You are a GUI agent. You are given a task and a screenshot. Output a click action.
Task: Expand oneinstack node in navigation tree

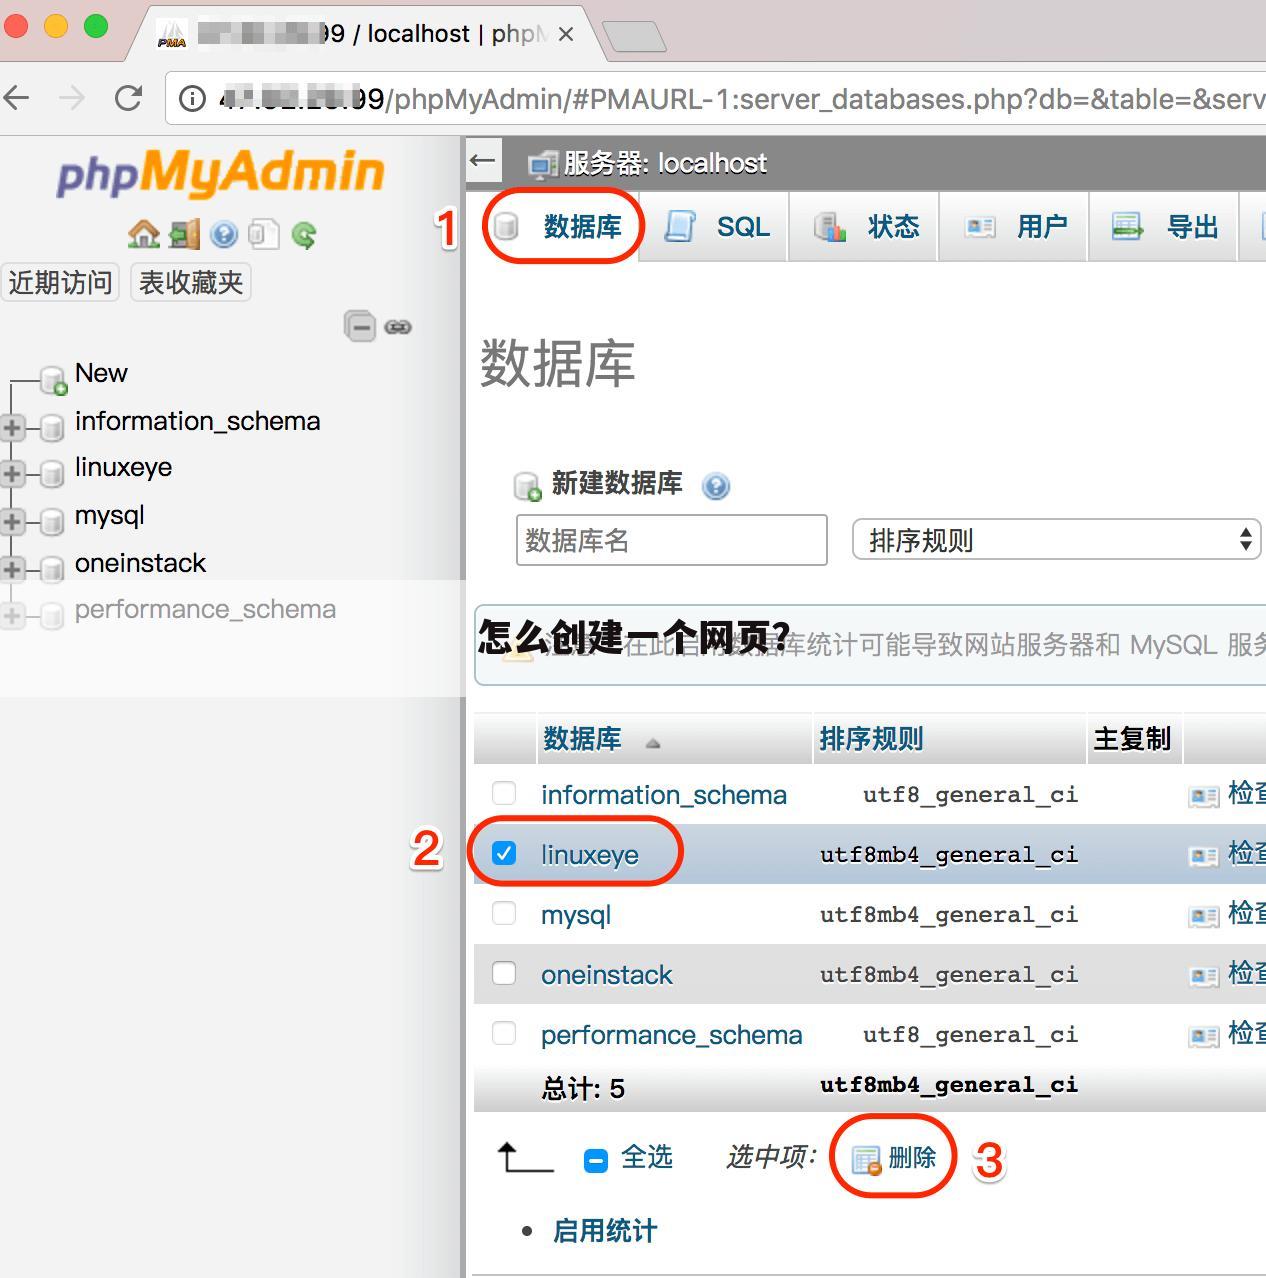pos(12,570)
